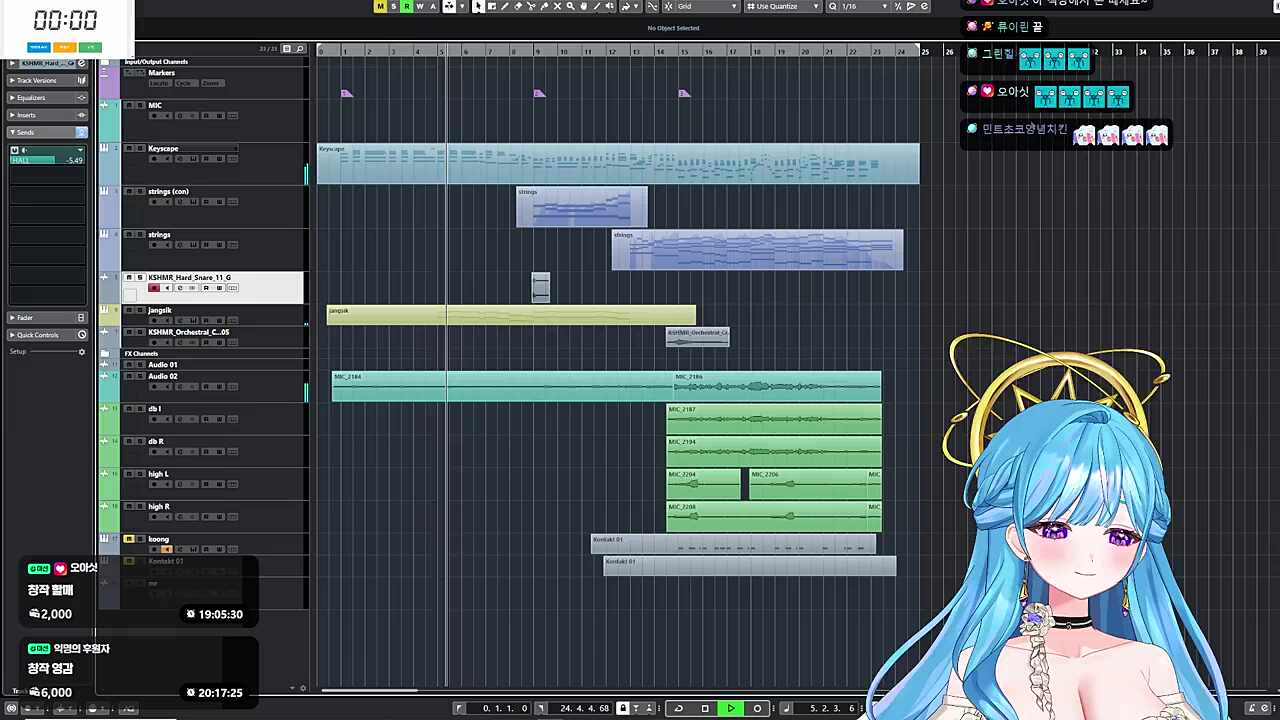Select the Keyscape instrument track
The image size is (1280, 720).
[x=163, y=148]
